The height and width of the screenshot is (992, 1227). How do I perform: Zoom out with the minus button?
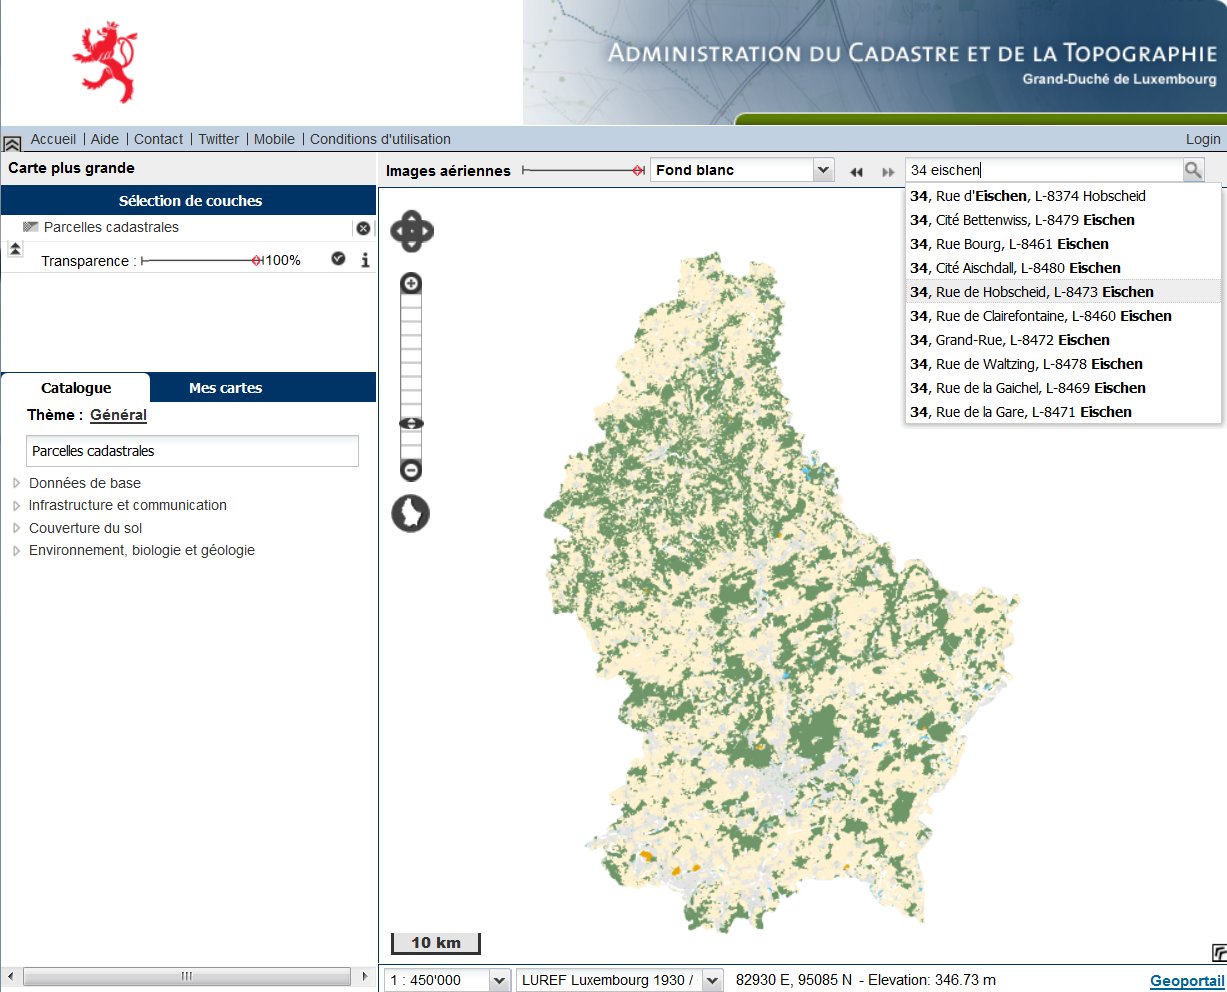[411, 470]
